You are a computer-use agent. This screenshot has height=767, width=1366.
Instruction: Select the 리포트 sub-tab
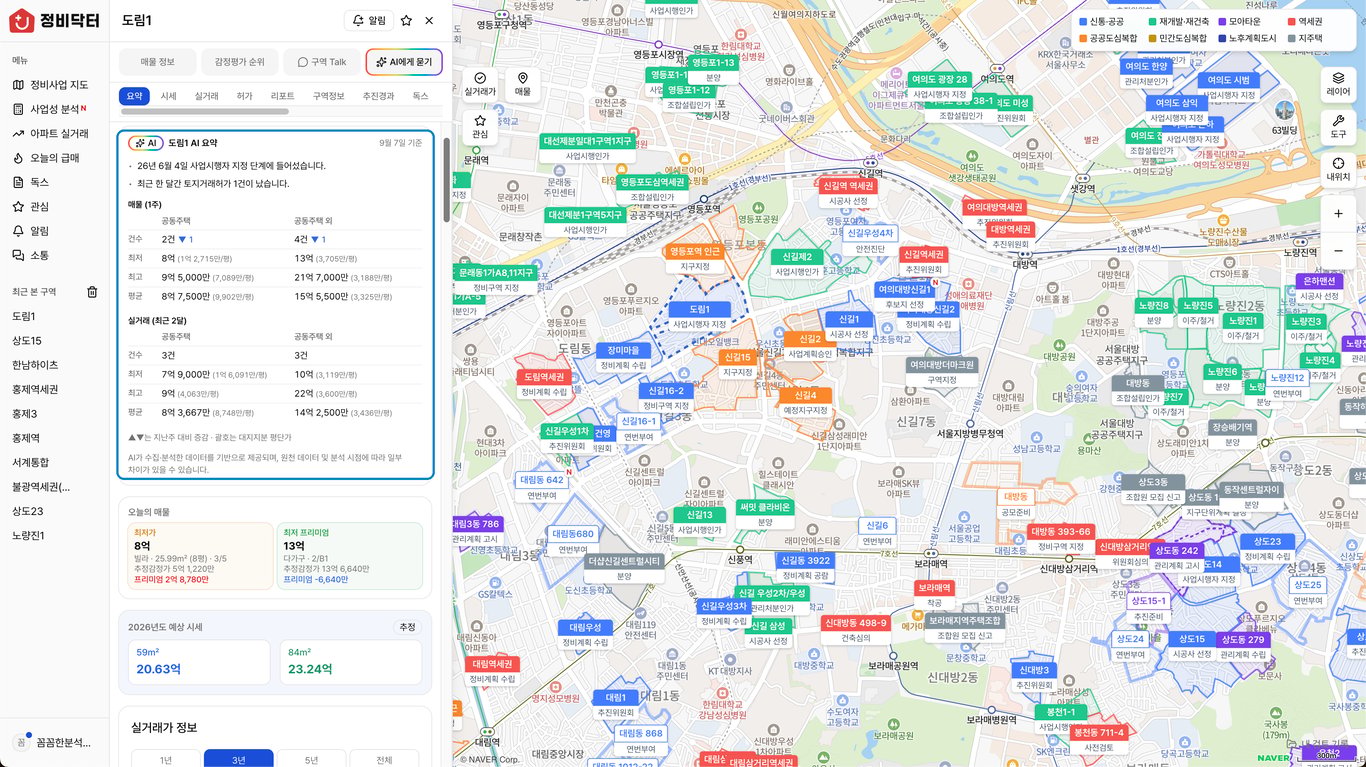(x=282, y=96)
